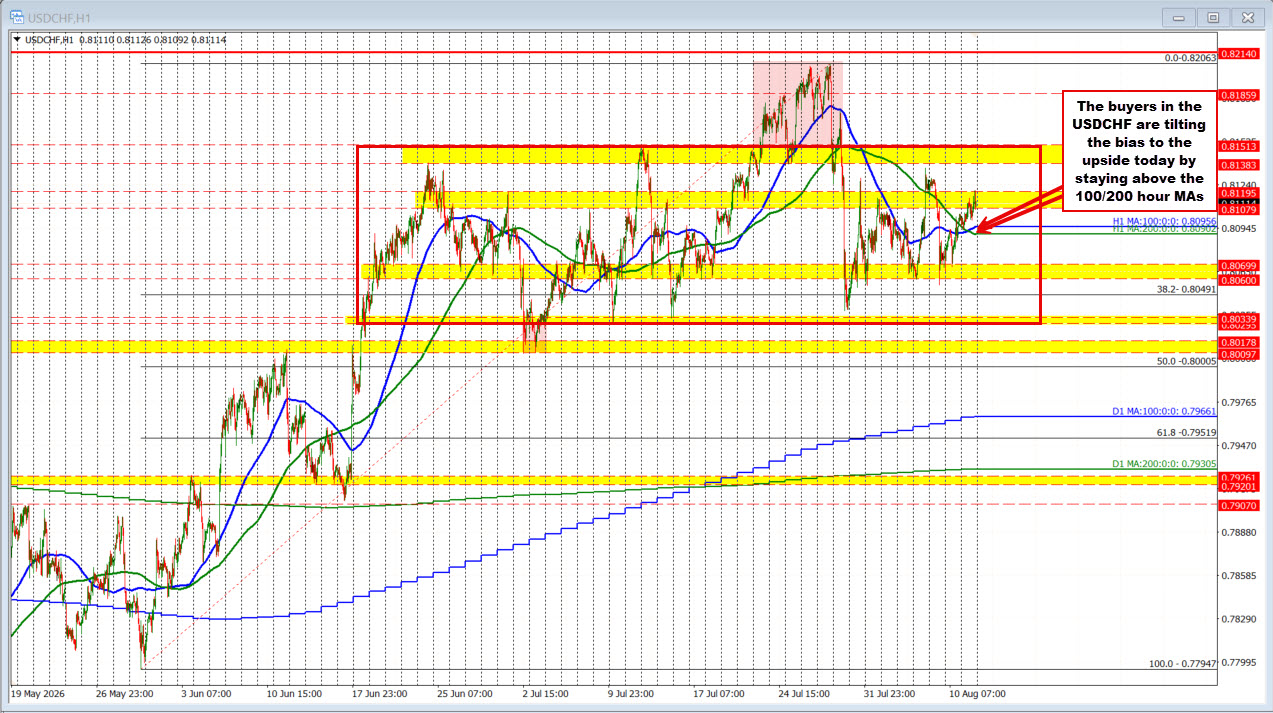Click the 0.79765 price scale value
The height and width of the screenshot is (713, 1273).
click(1237, 402)
